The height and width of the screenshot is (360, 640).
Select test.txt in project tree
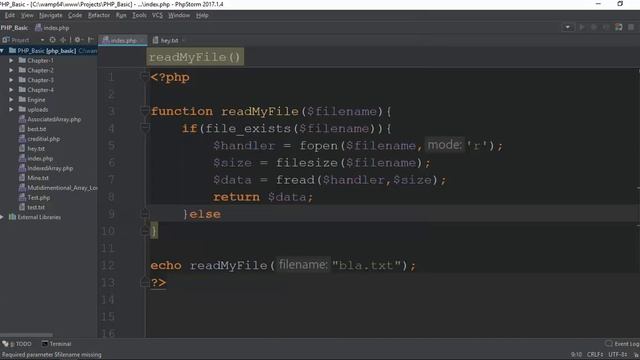pos(32,207)
